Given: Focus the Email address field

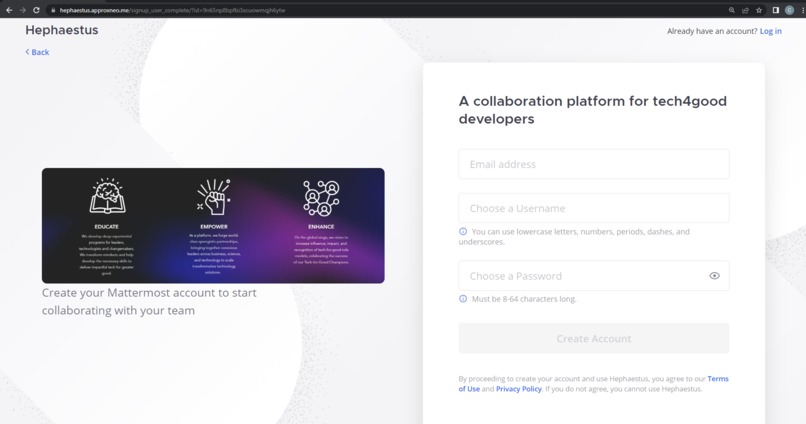Looking at the screenshot, I should [x=594, y=164].
